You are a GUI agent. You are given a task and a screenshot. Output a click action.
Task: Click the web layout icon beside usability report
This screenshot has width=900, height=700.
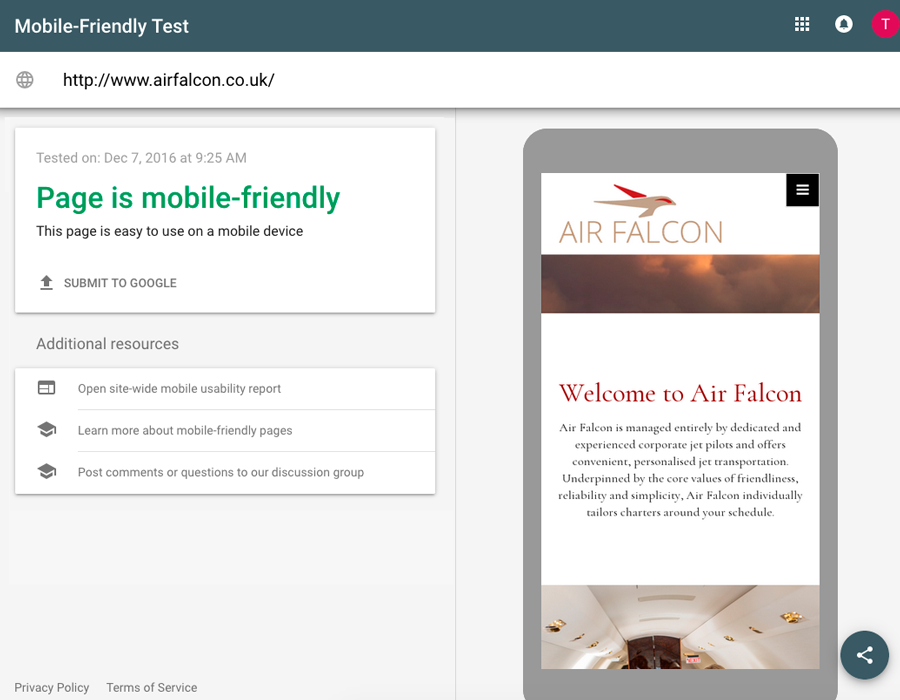coord(46,388)
